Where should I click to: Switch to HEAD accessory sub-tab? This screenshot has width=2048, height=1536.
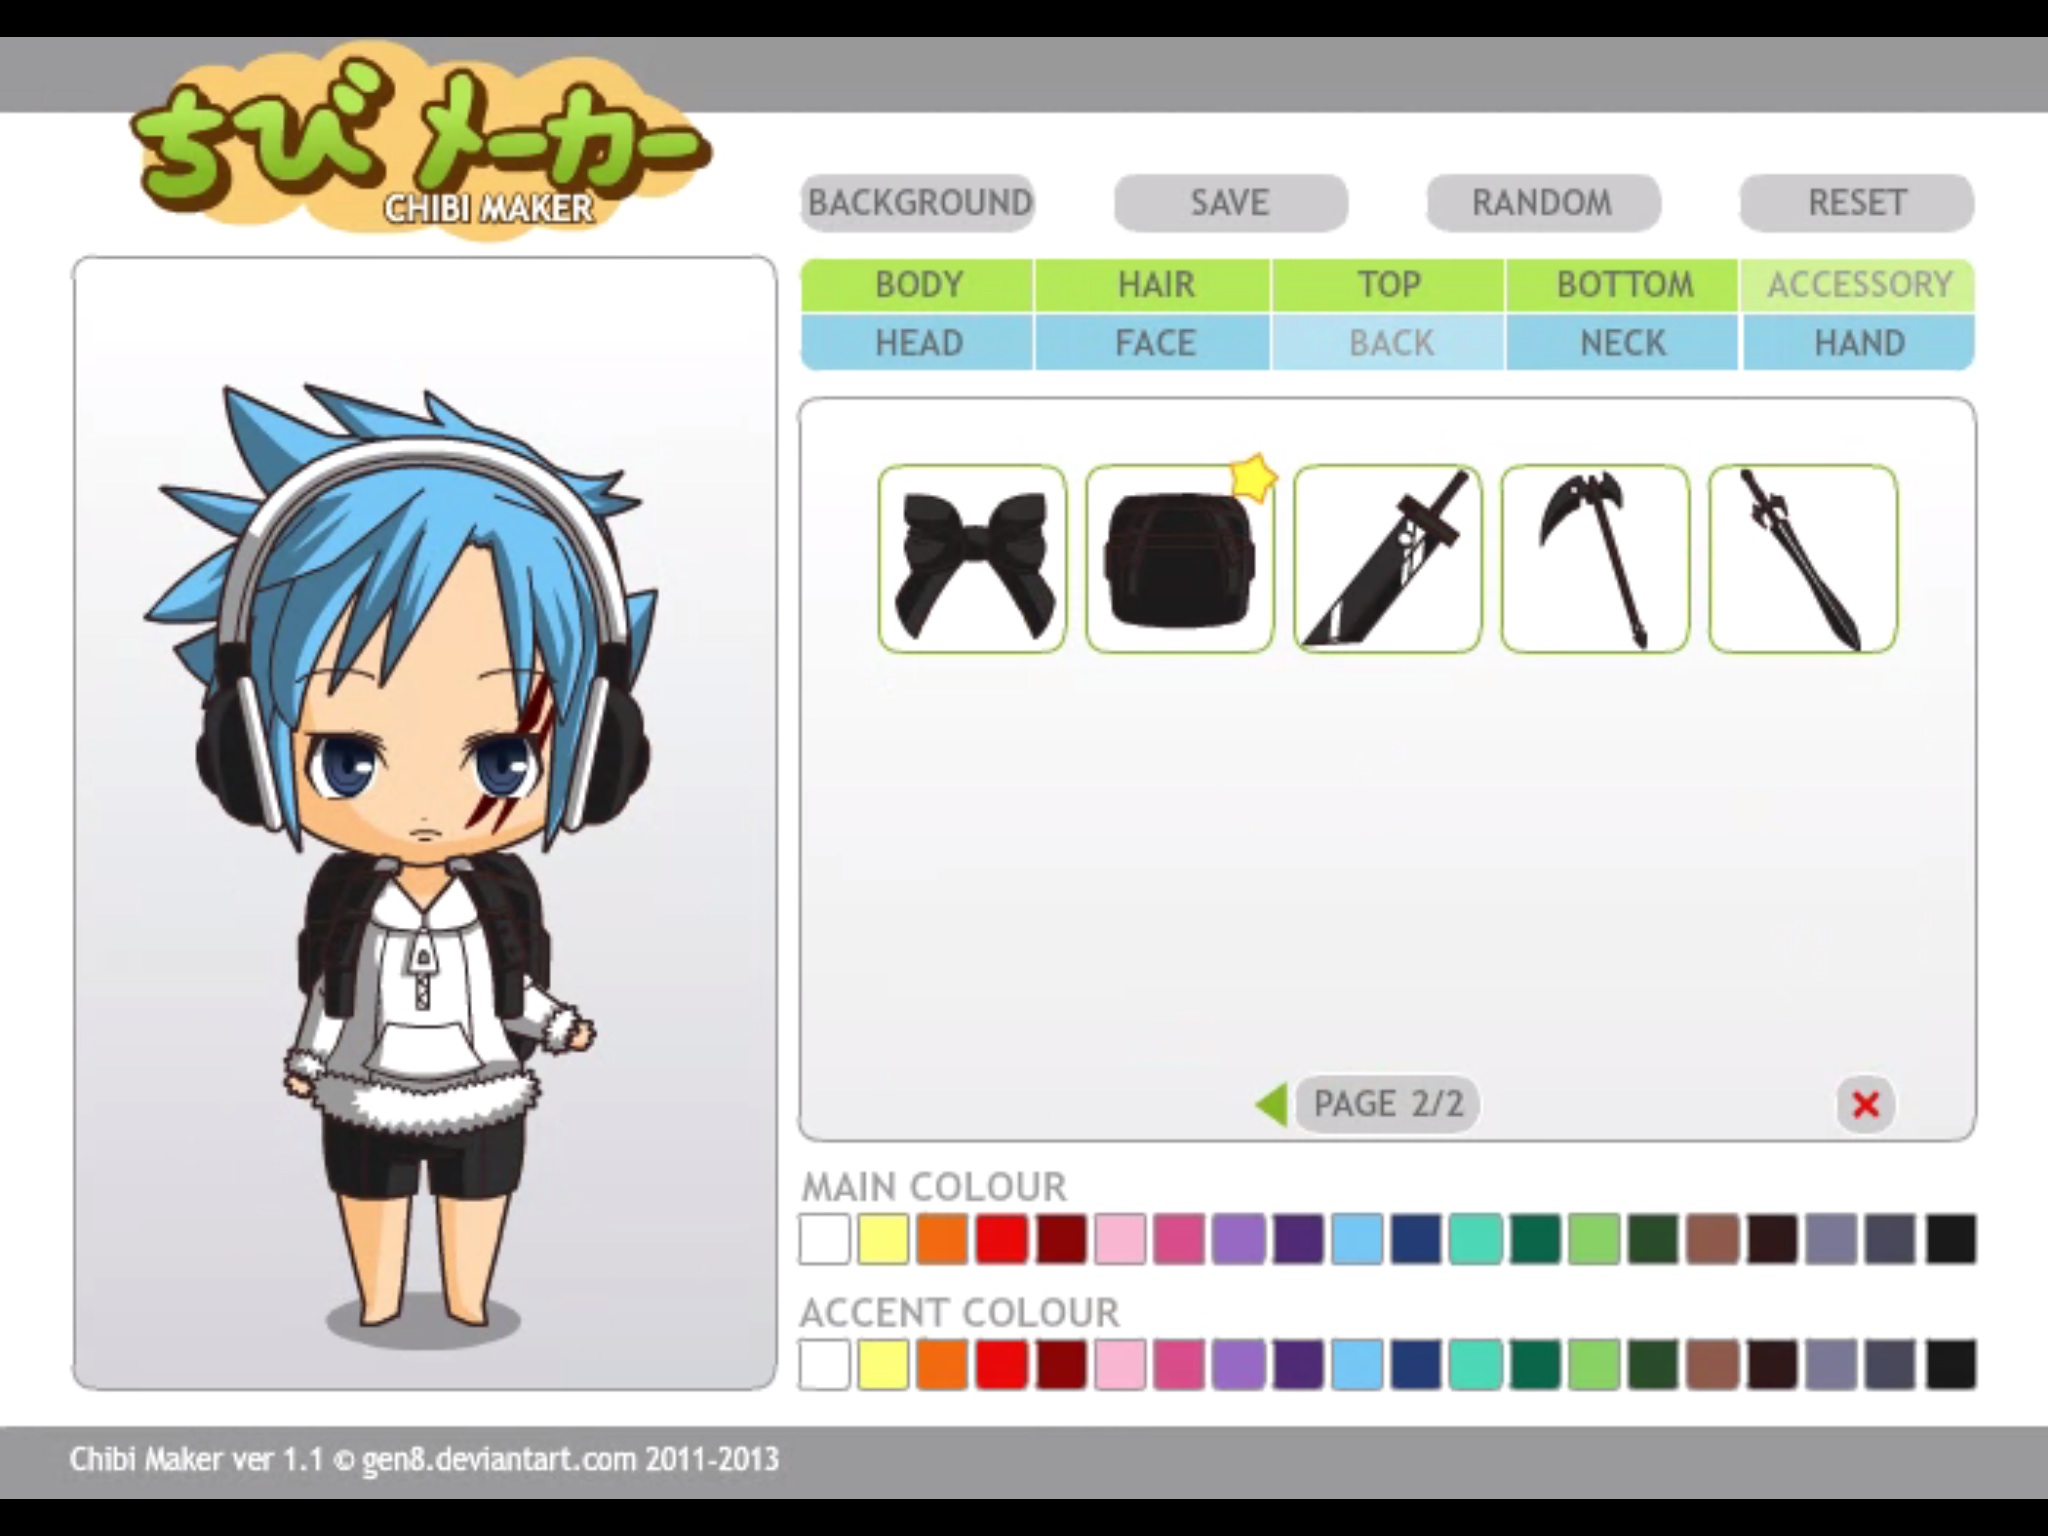918,343
